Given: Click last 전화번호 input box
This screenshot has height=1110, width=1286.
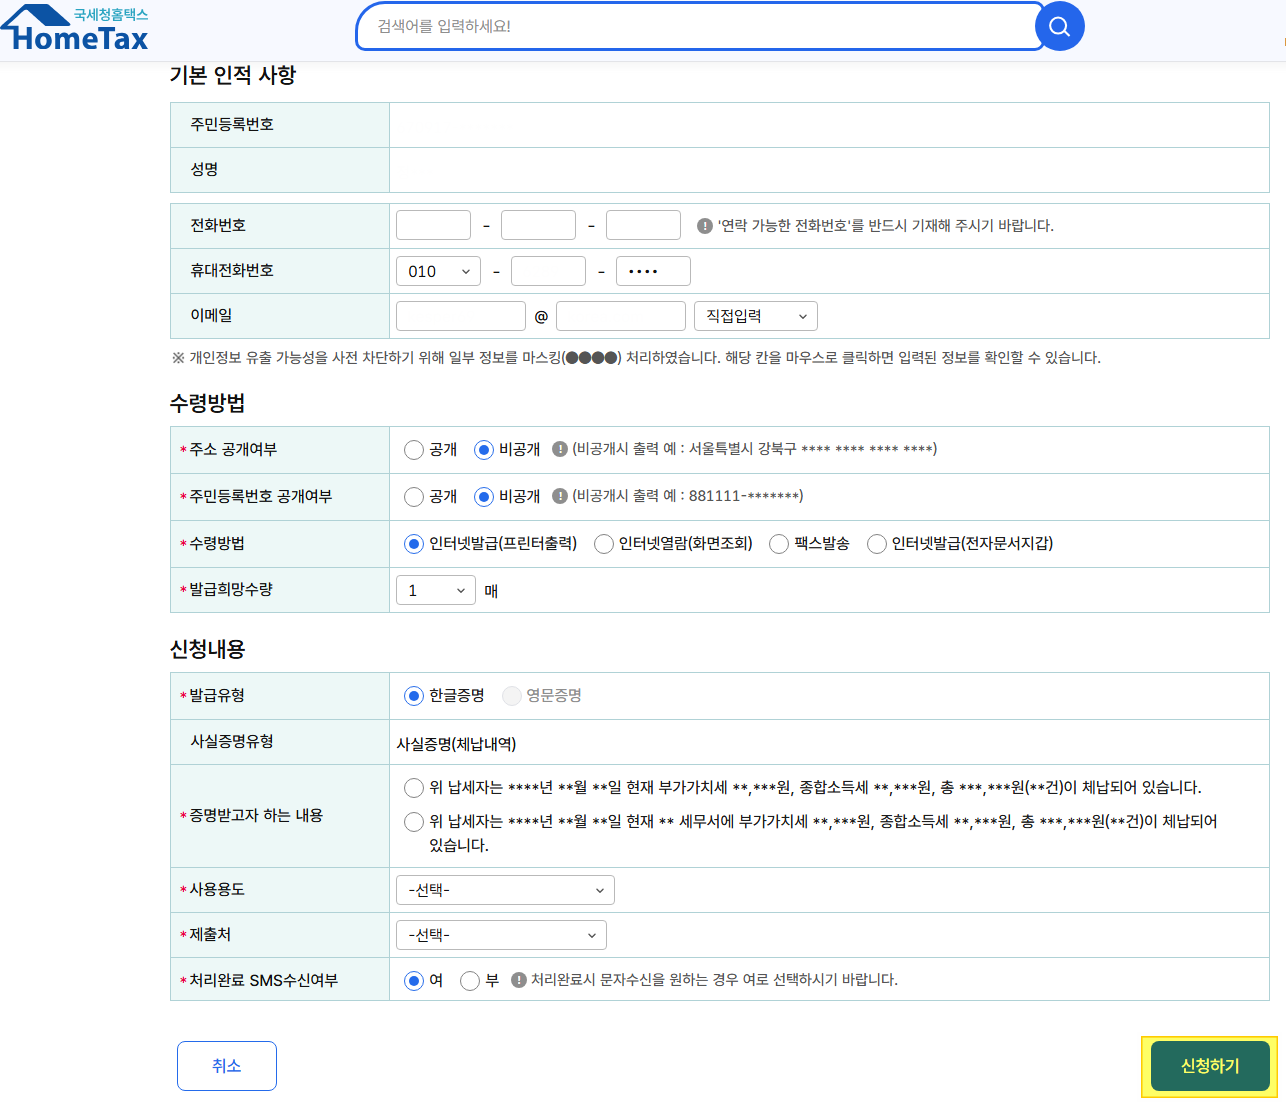Looking at the screenshot, I should coord(643,225).
